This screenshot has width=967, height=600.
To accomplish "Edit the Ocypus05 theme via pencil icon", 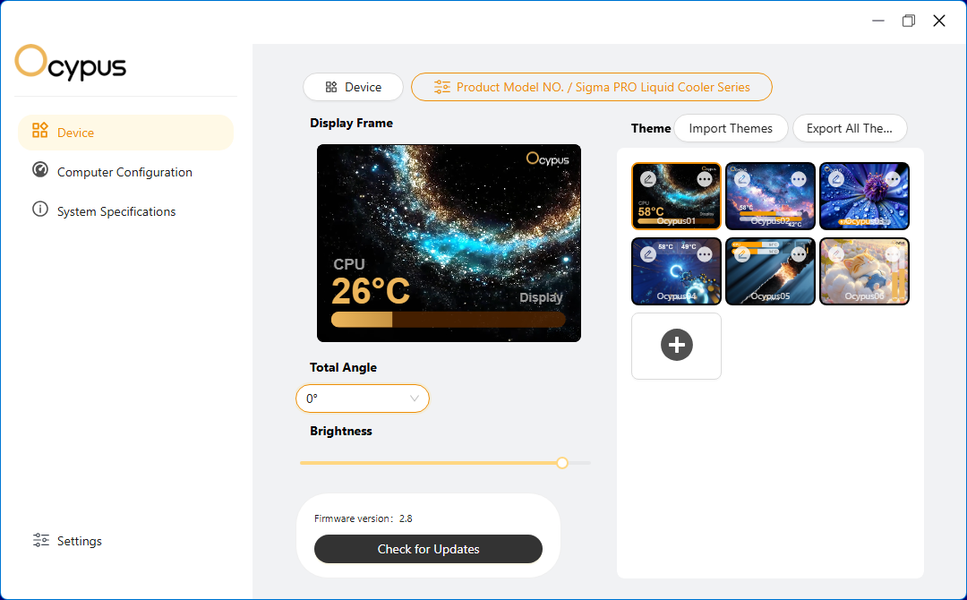I will click(x=742, y=254).
